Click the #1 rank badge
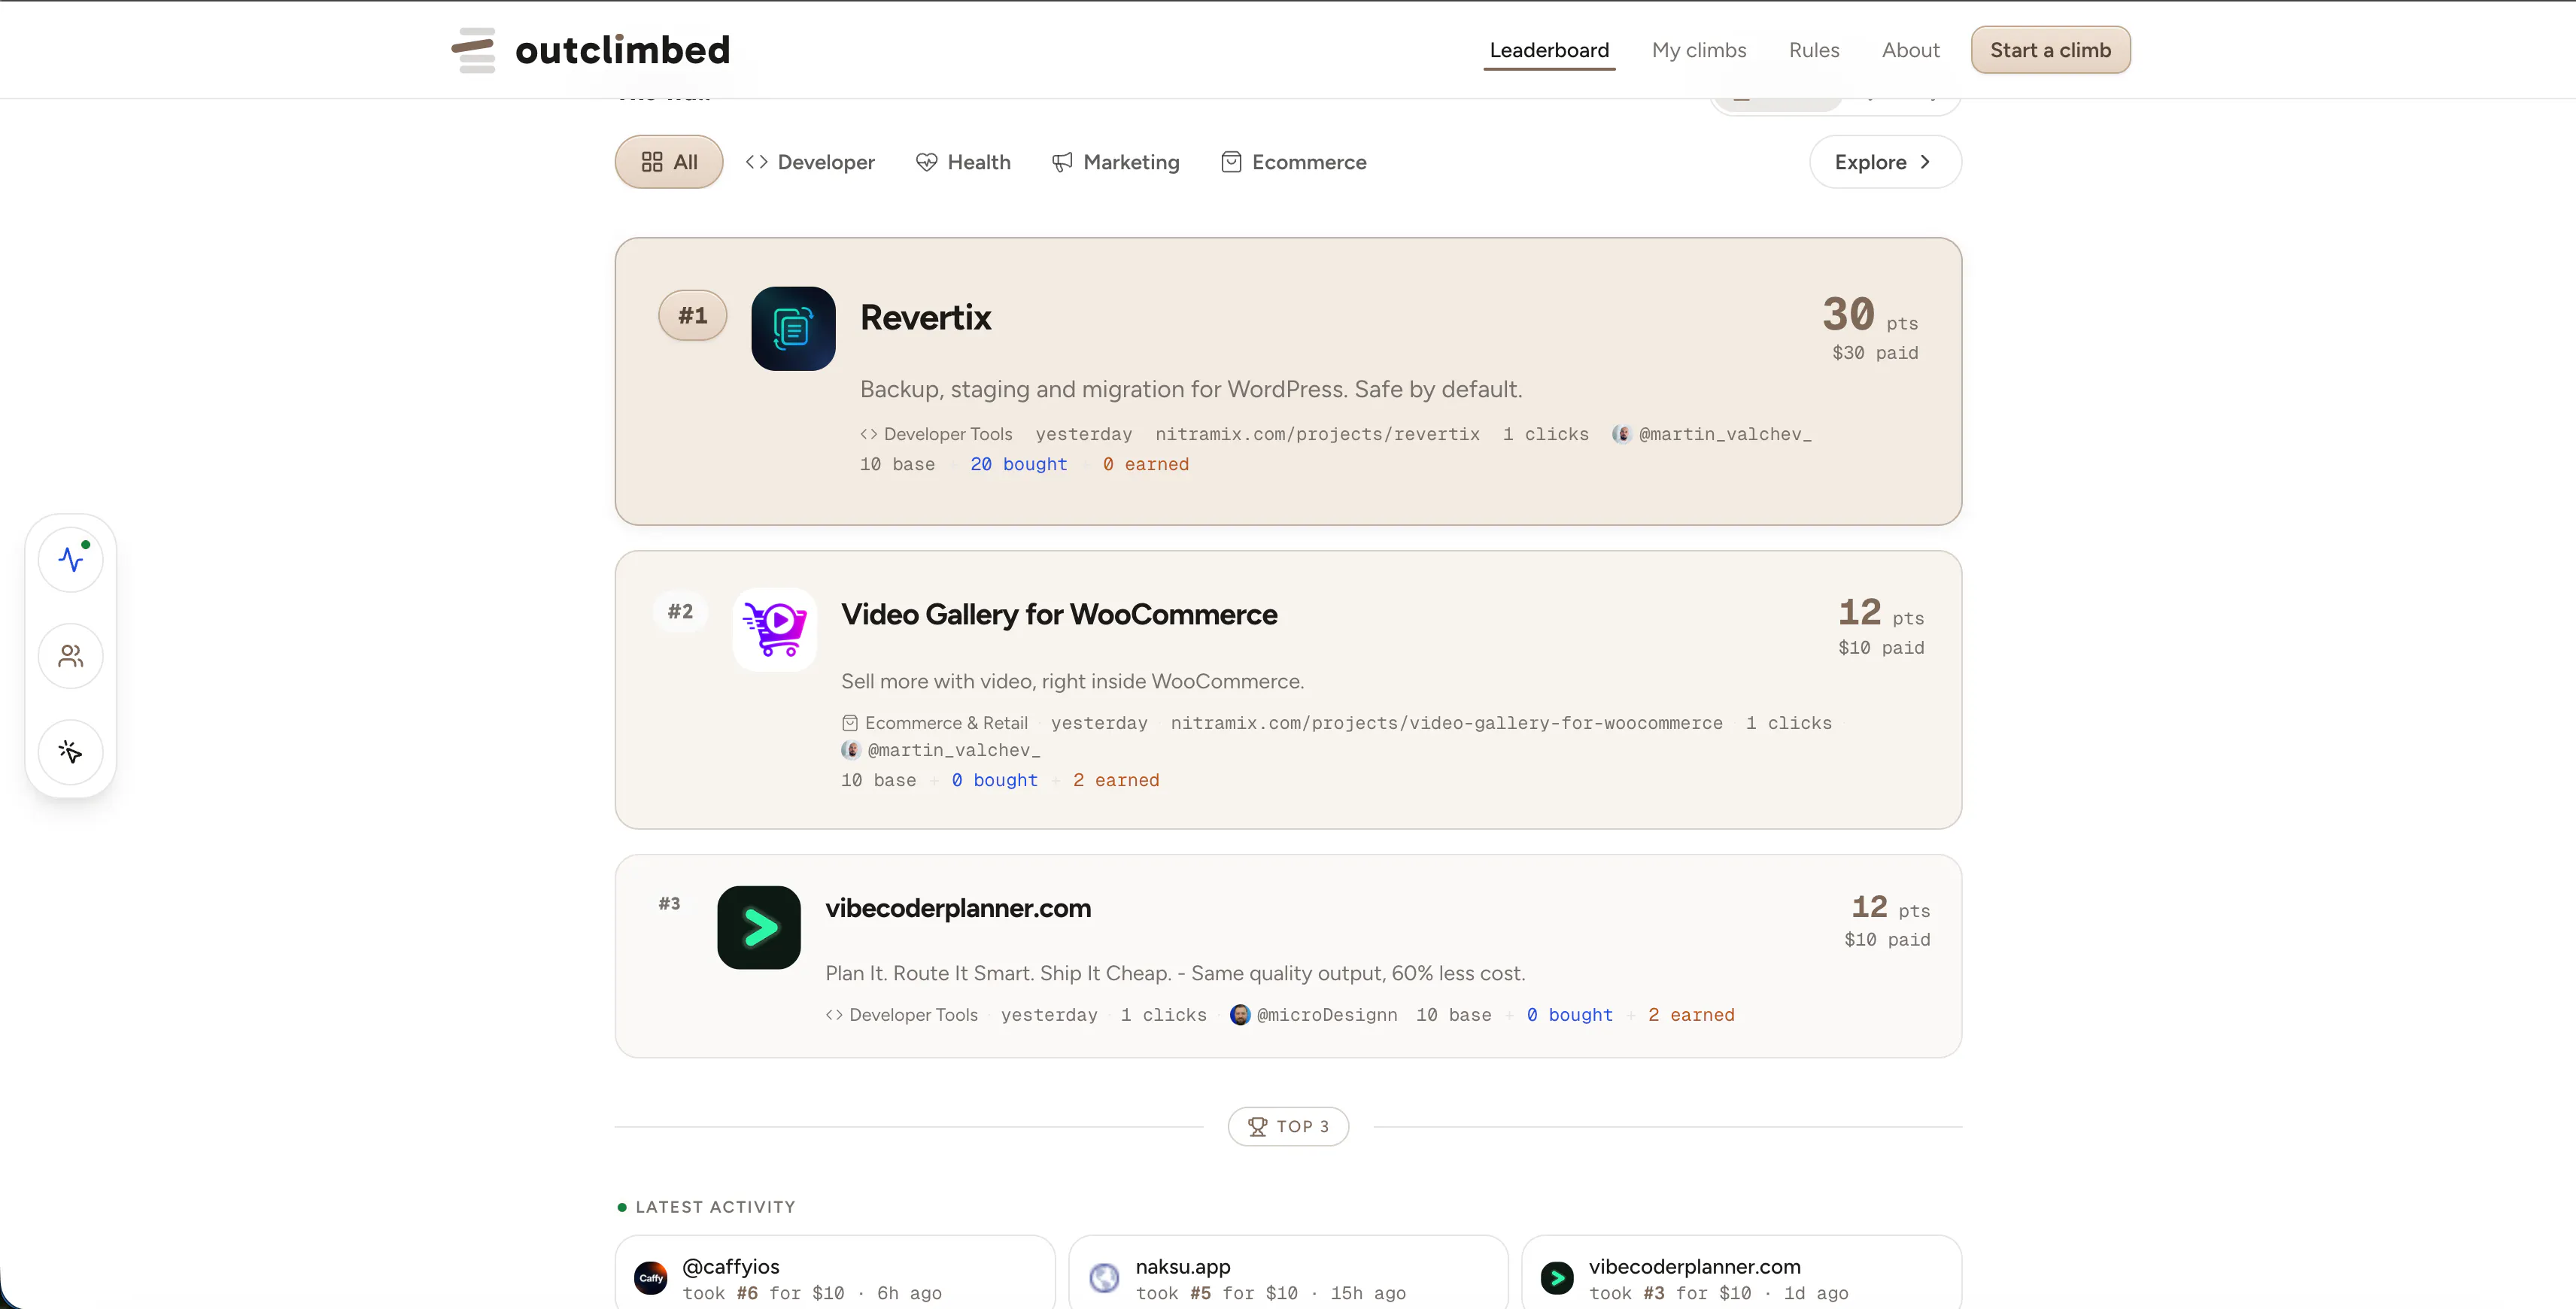The height and width of the screenshot is (1309, 2576). tap(693, 315)
